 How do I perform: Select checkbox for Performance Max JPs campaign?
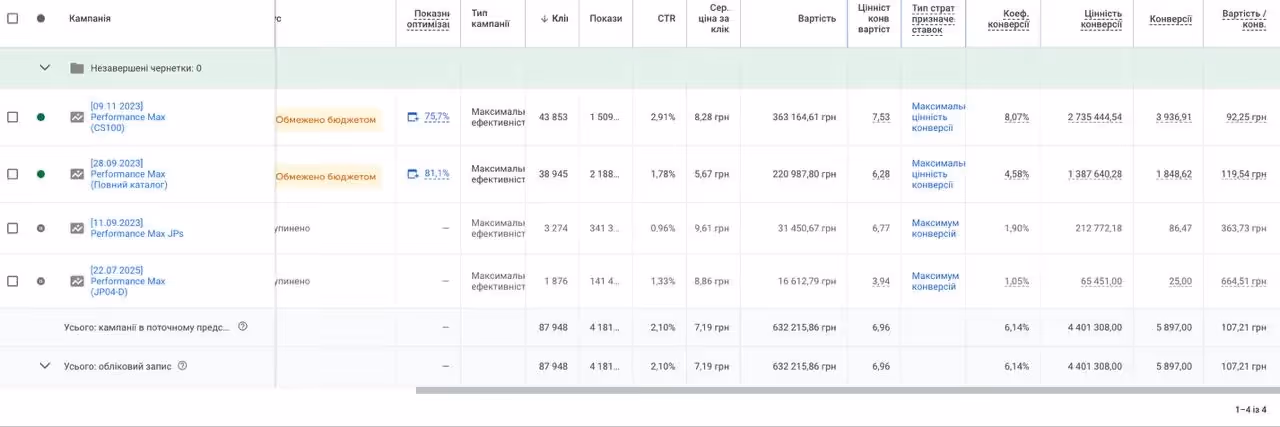pyautogui.click(x=13, y=228)
